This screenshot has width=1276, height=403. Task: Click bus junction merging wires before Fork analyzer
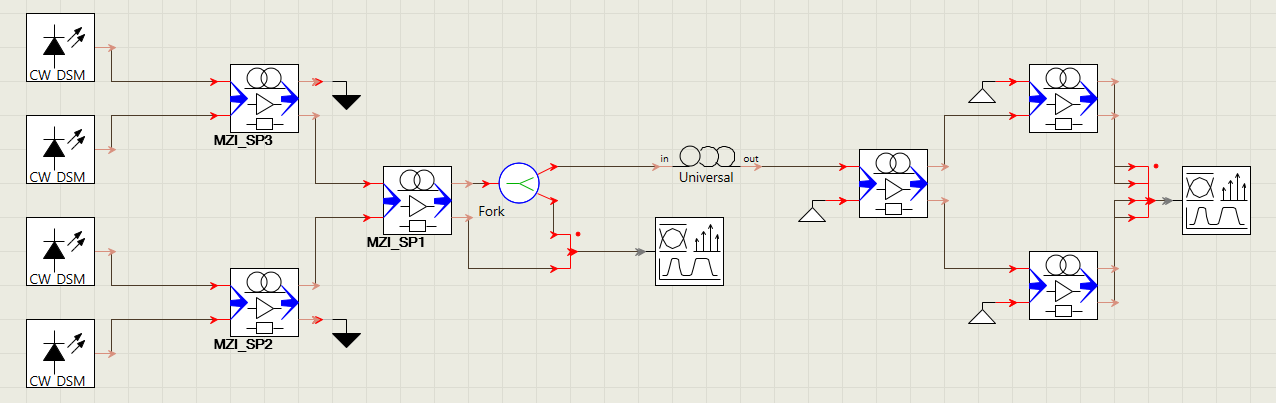(571, 251)
